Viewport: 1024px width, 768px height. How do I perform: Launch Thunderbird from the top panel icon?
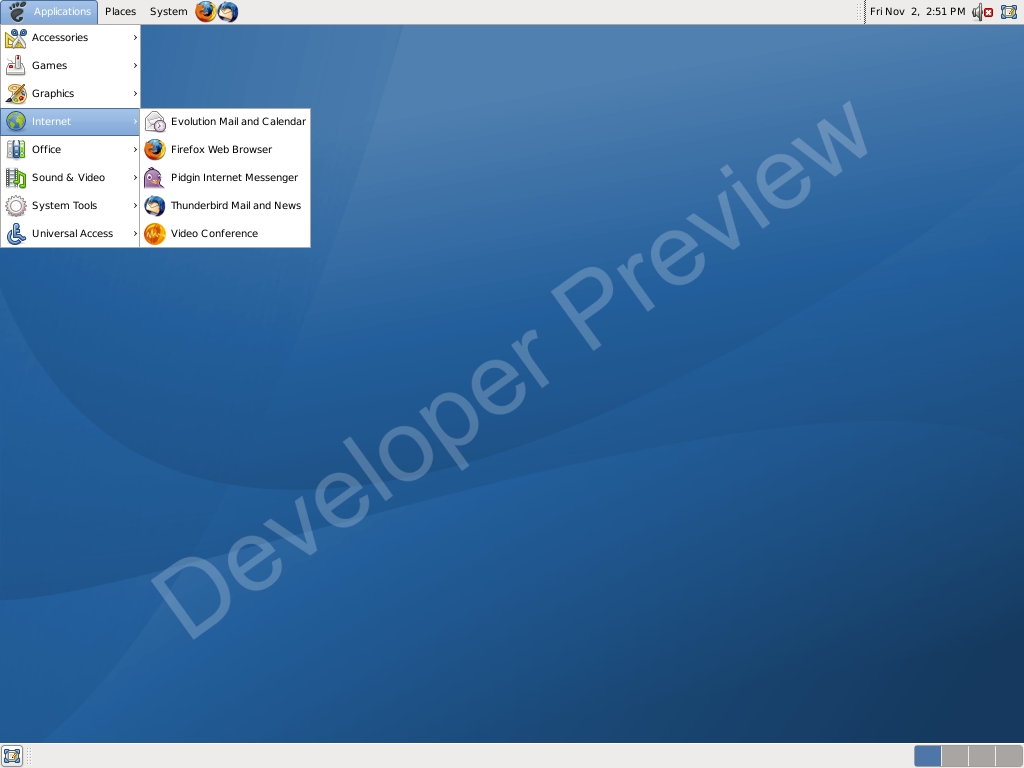click(228, 12)
